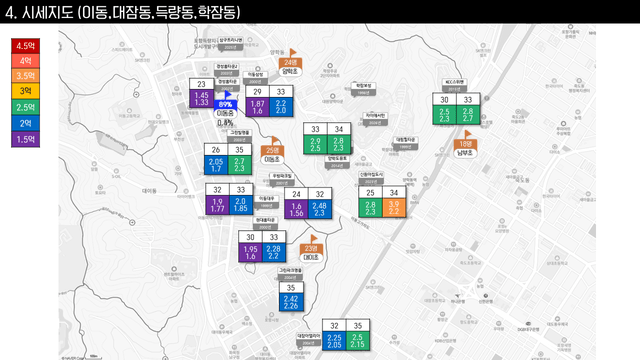Select the size 29 header cell
The height and width of the screenshot is (360, 640).
point(258,92)
